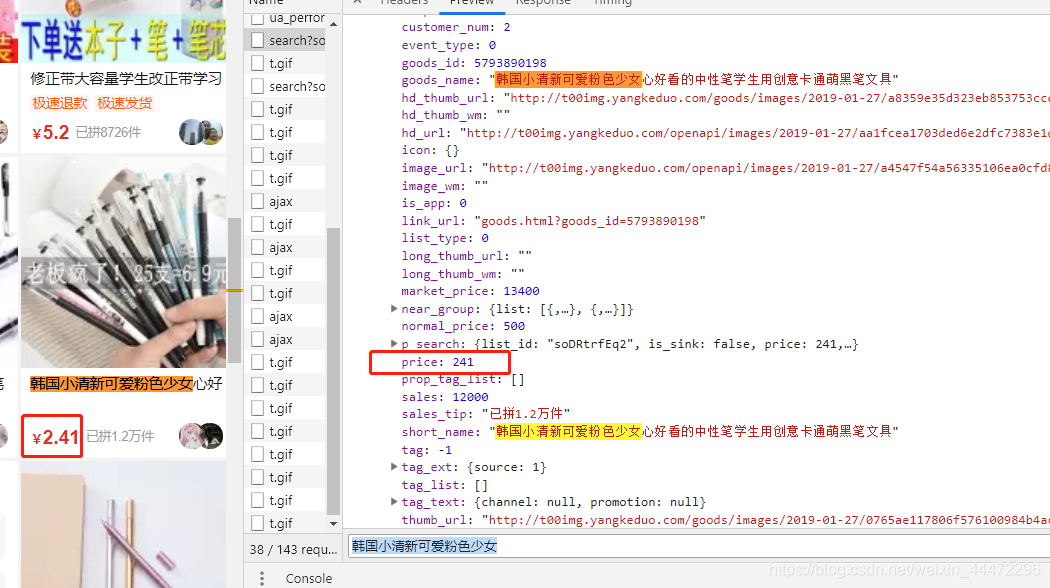
Task: Click the 已拼8726件 sales text
Action: tap(108, 133)
